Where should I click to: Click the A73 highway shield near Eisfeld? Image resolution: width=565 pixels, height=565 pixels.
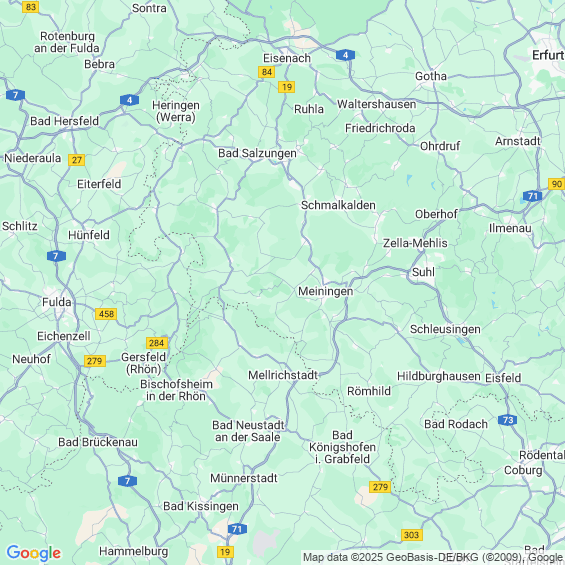tap(507, 420)
